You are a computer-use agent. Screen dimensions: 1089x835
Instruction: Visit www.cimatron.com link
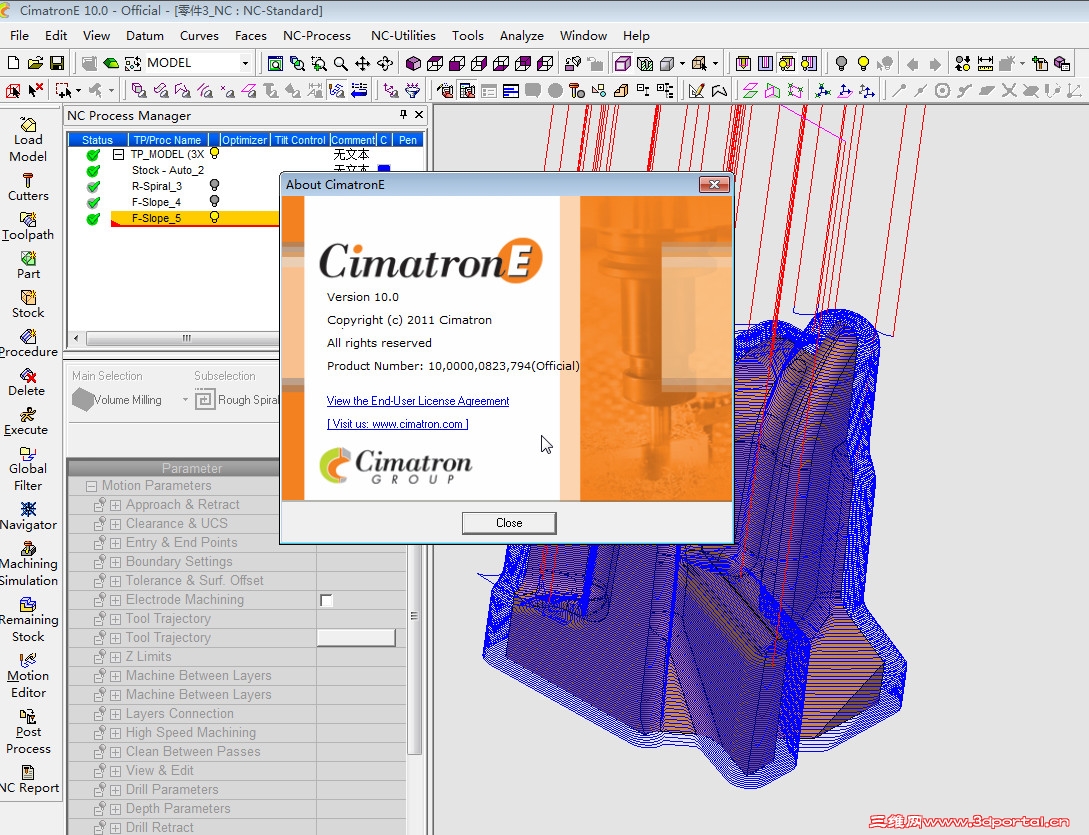click(397, 424)
